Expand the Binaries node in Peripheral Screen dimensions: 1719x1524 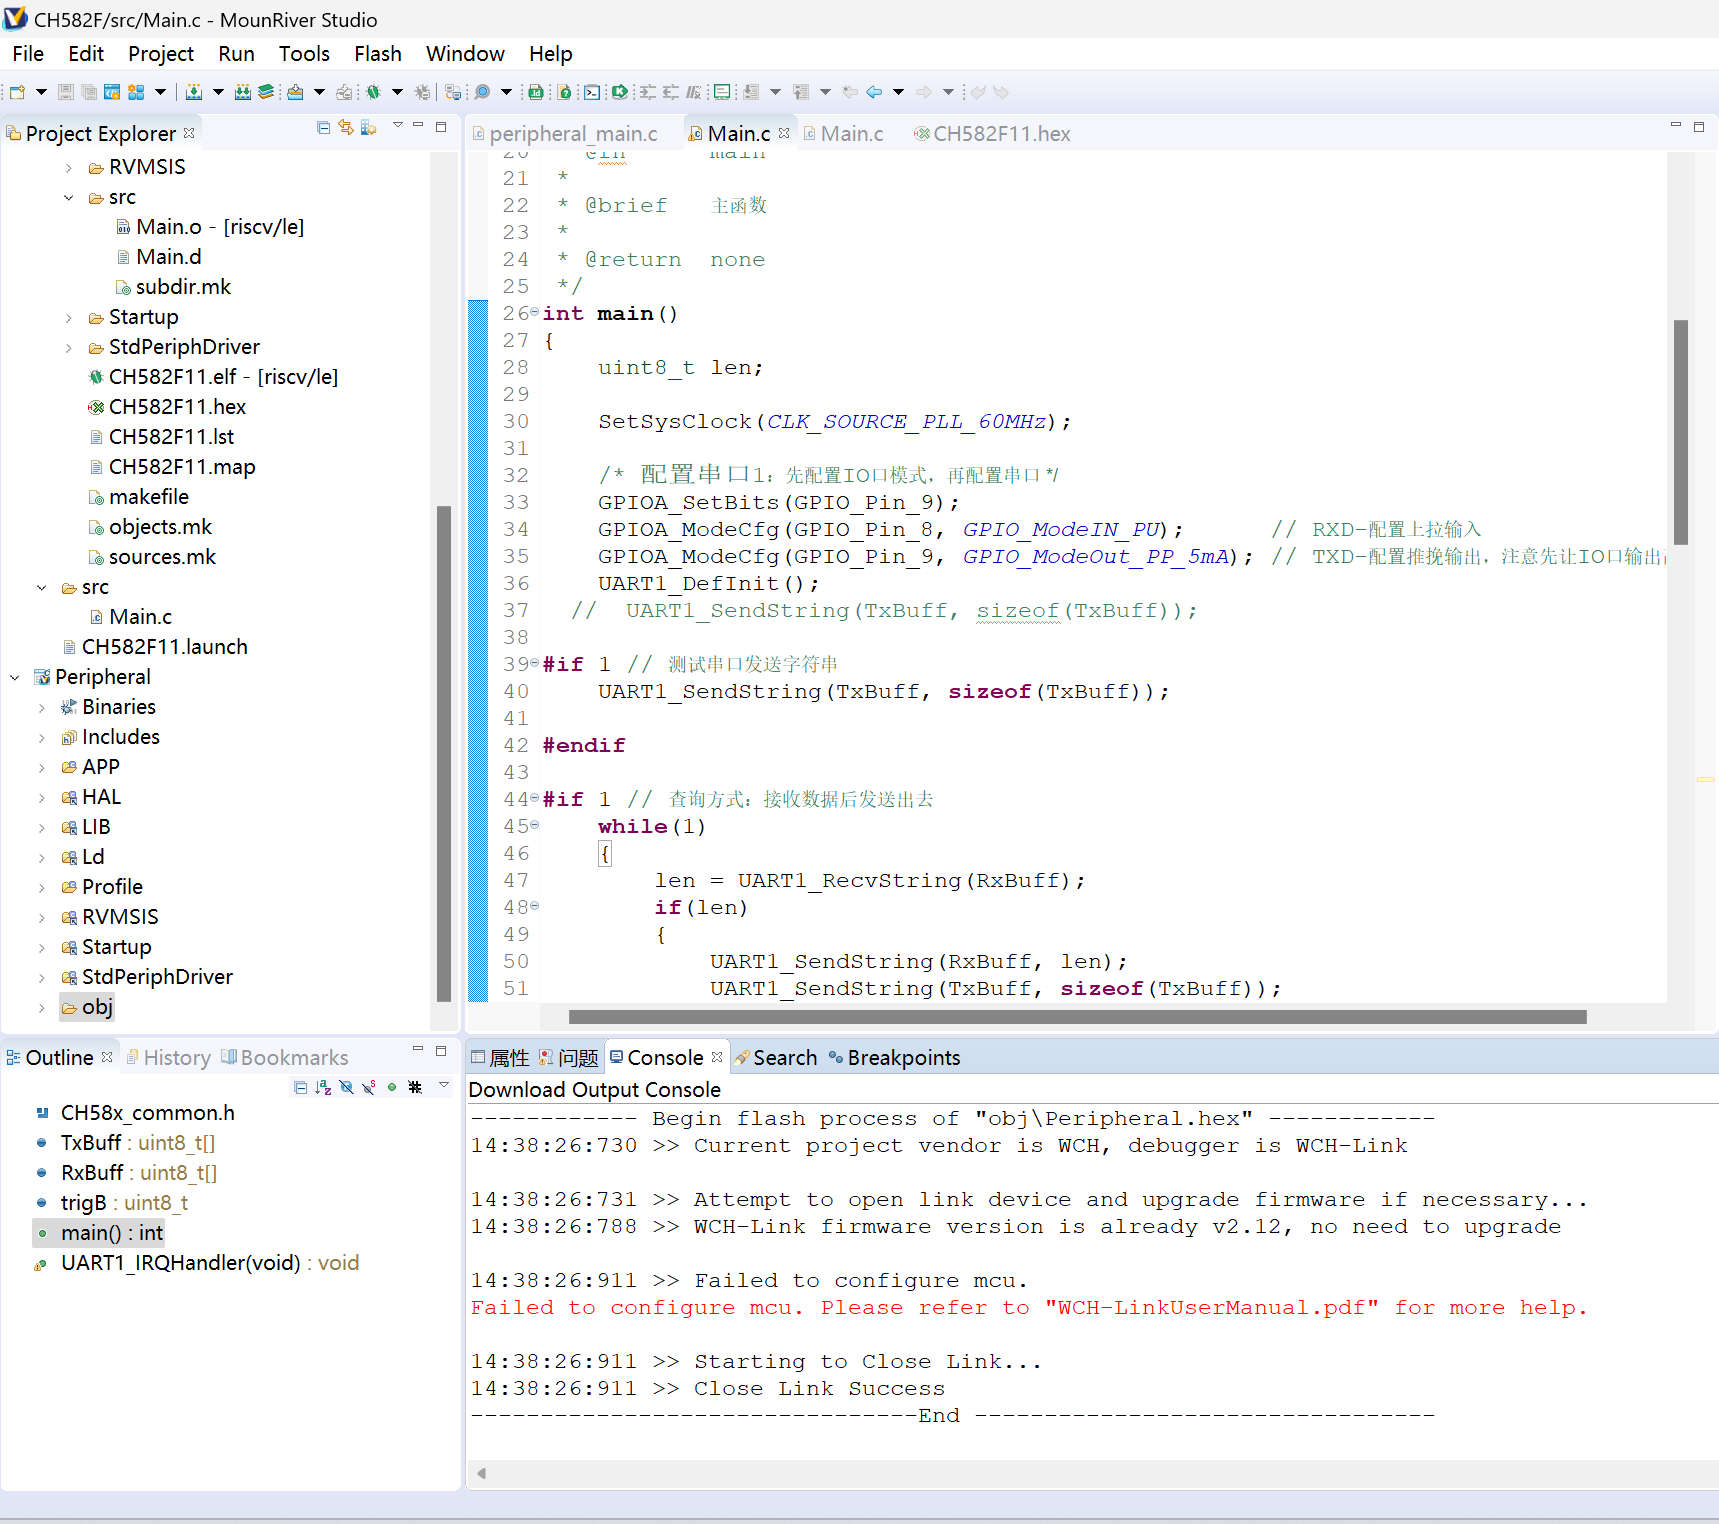pyautogui.click(x=41, y=708)
